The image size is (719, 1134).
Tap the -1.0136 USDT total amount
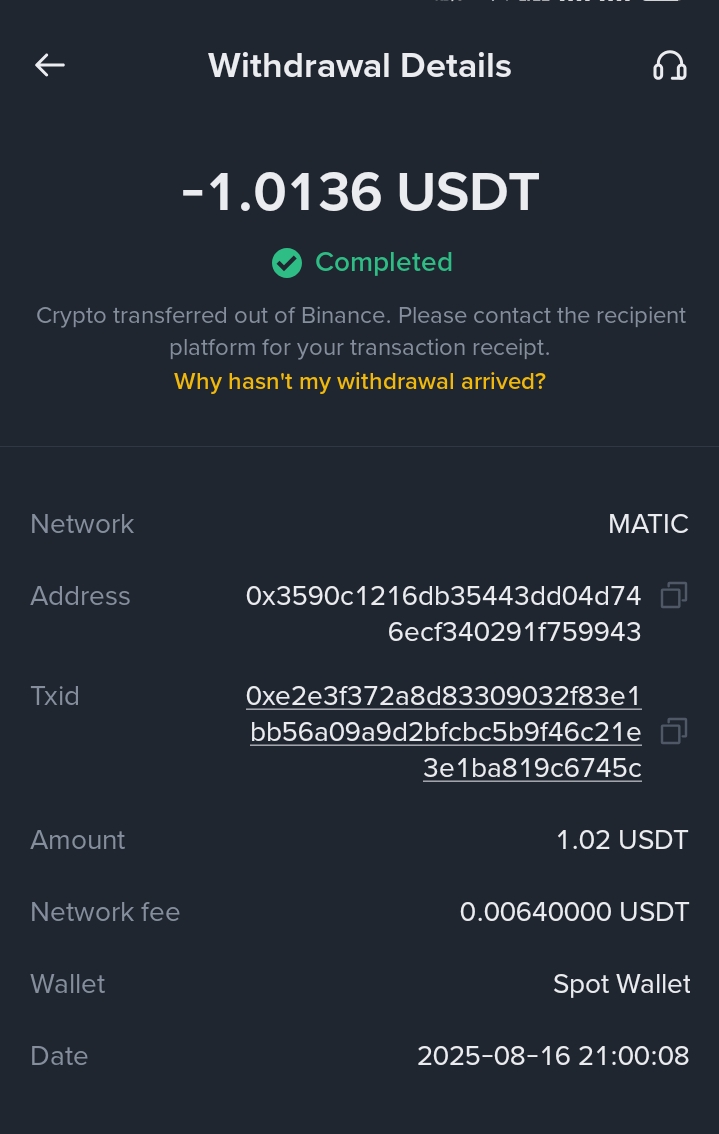coord(360,192)
